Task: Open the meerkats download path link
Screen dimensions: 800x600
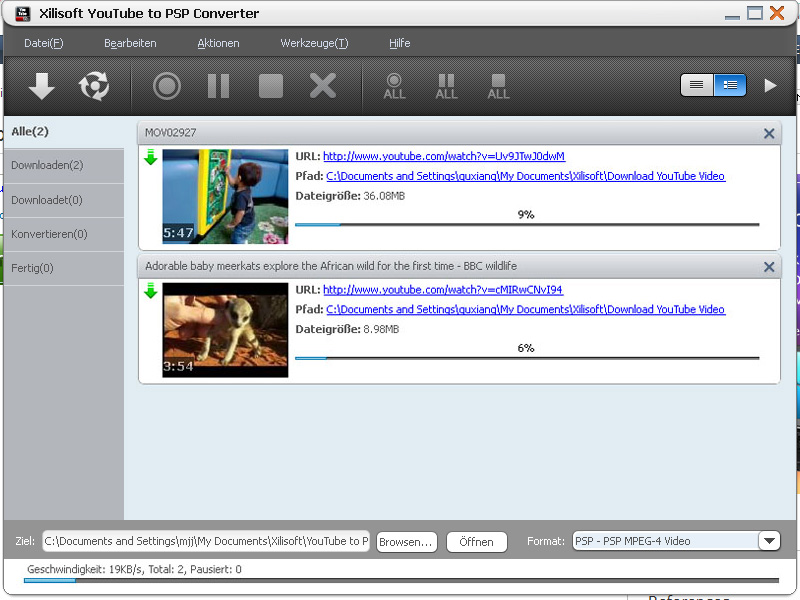Action: tap(526, 309)
